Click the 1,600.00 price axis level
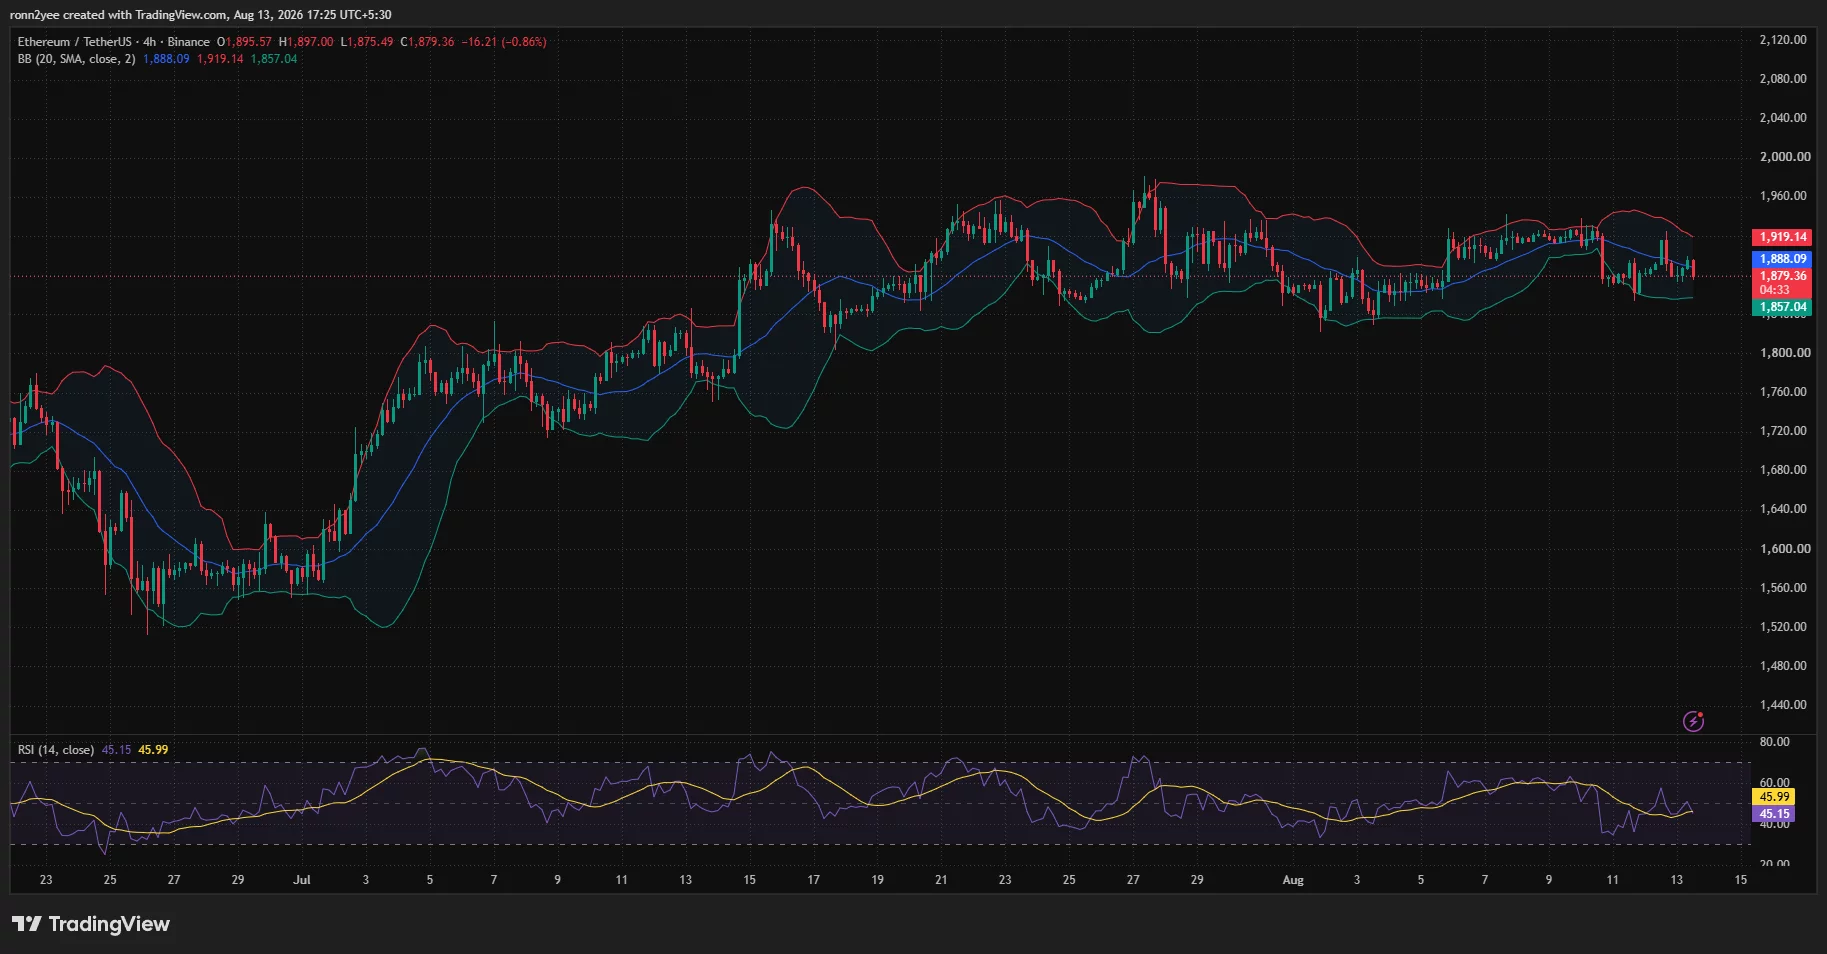1827x954 pixels. 1784,549
